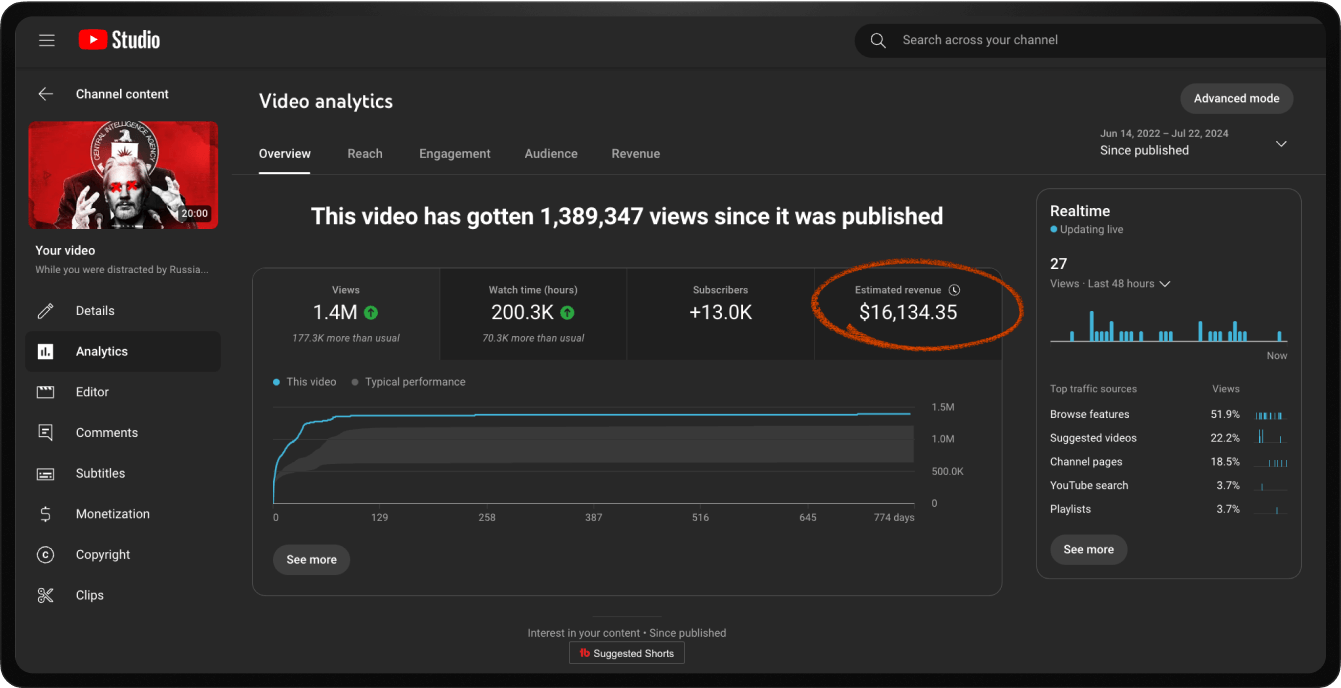This screenshot has height=688, width=1341.
Task: Expand the date range dropdown chevron
Action: point(1281,144)
